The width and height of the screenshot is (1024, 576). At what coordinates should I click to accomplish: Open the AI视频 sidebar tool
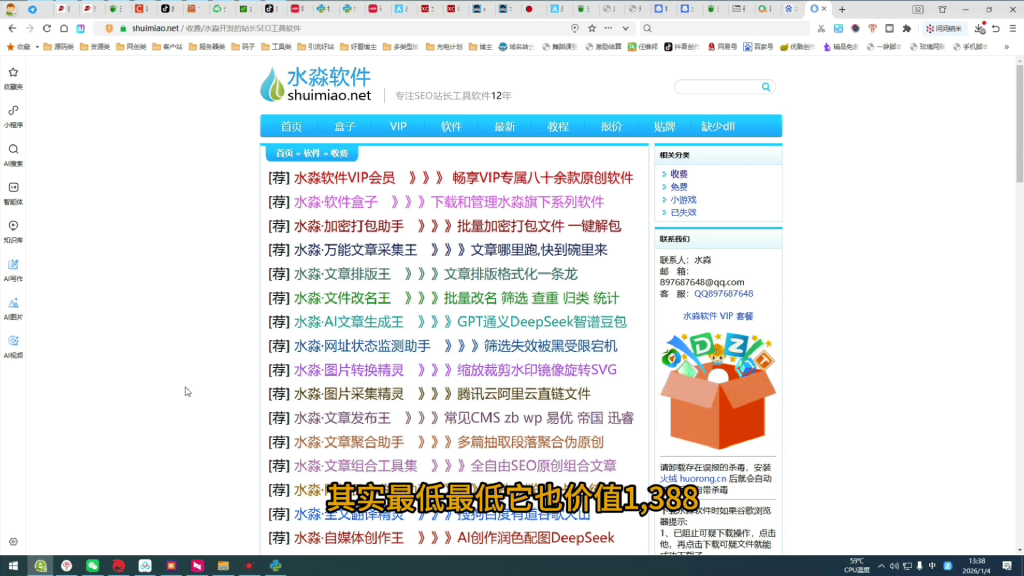click(13, 341)
